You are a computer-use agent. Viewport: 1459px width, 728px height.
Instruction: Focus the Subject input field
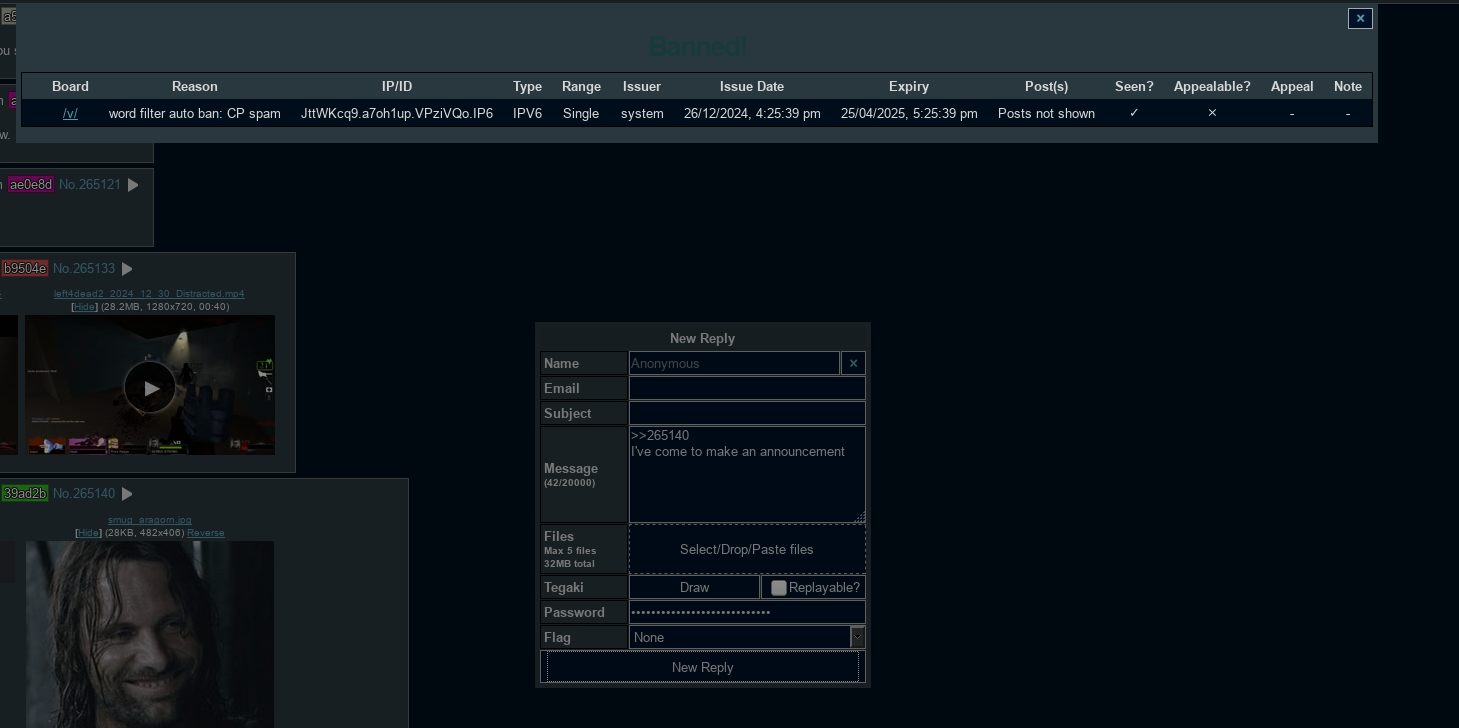coord(747,413)
